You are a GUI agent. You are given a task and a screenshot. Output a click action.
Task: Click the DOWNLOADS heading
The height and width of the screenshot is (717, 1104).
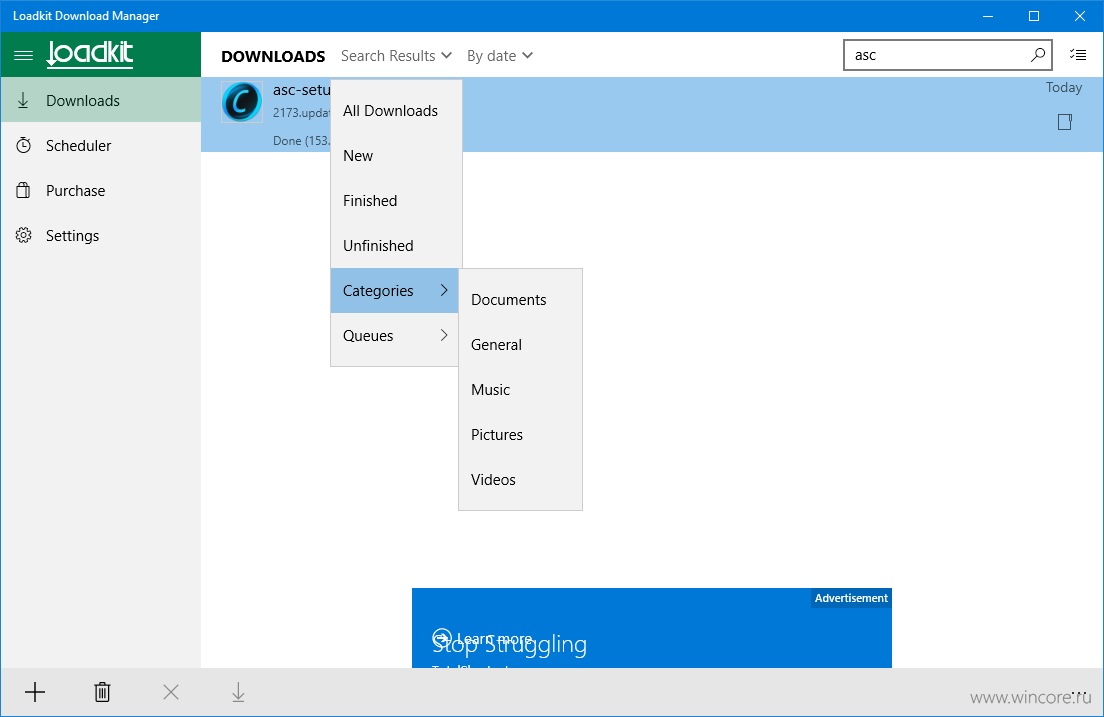click(x=273, y=56)
